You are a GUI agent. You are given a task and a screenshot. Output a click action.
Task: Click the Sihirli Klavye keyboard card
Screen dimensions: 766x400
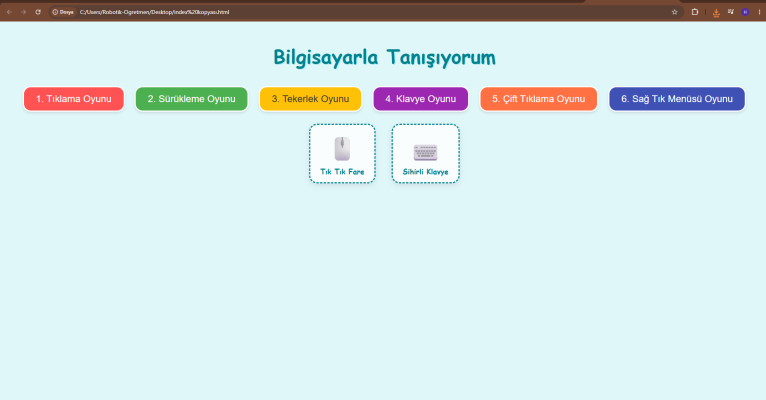pyautogui.click(x=426, y=153)
